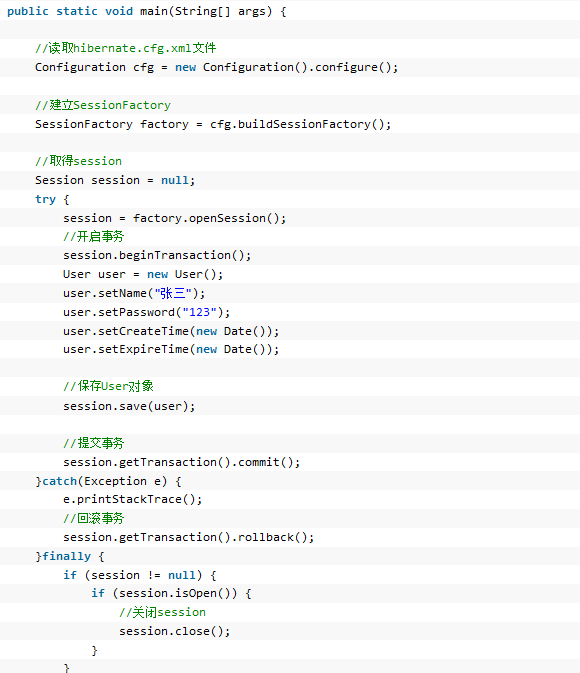Click the buildSessionFactory() statement
Screen dimensions: 580x673
click(x=213, y=124)
